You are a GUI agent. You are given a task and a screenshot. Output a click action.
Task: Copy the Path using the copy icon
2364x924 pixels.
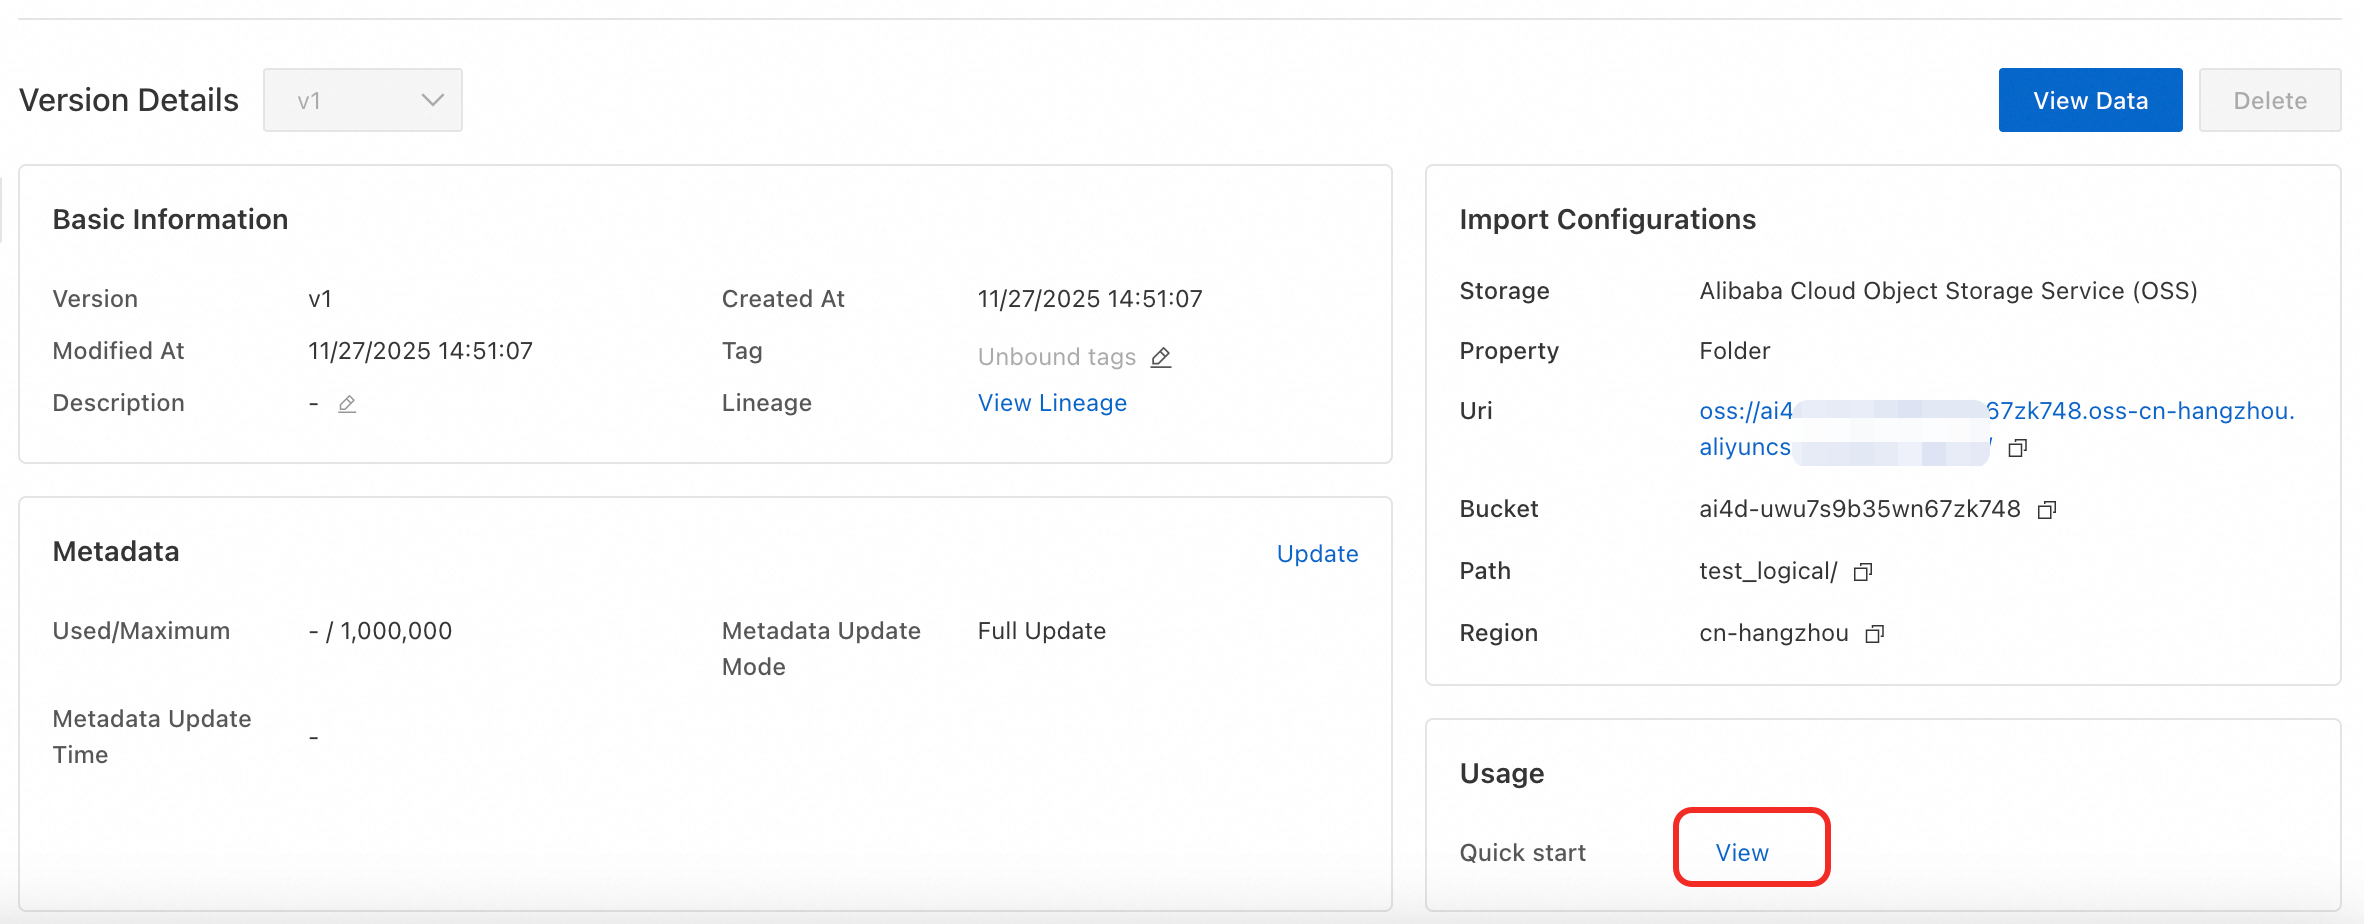pyautogui.click(x=1863, y=572)
